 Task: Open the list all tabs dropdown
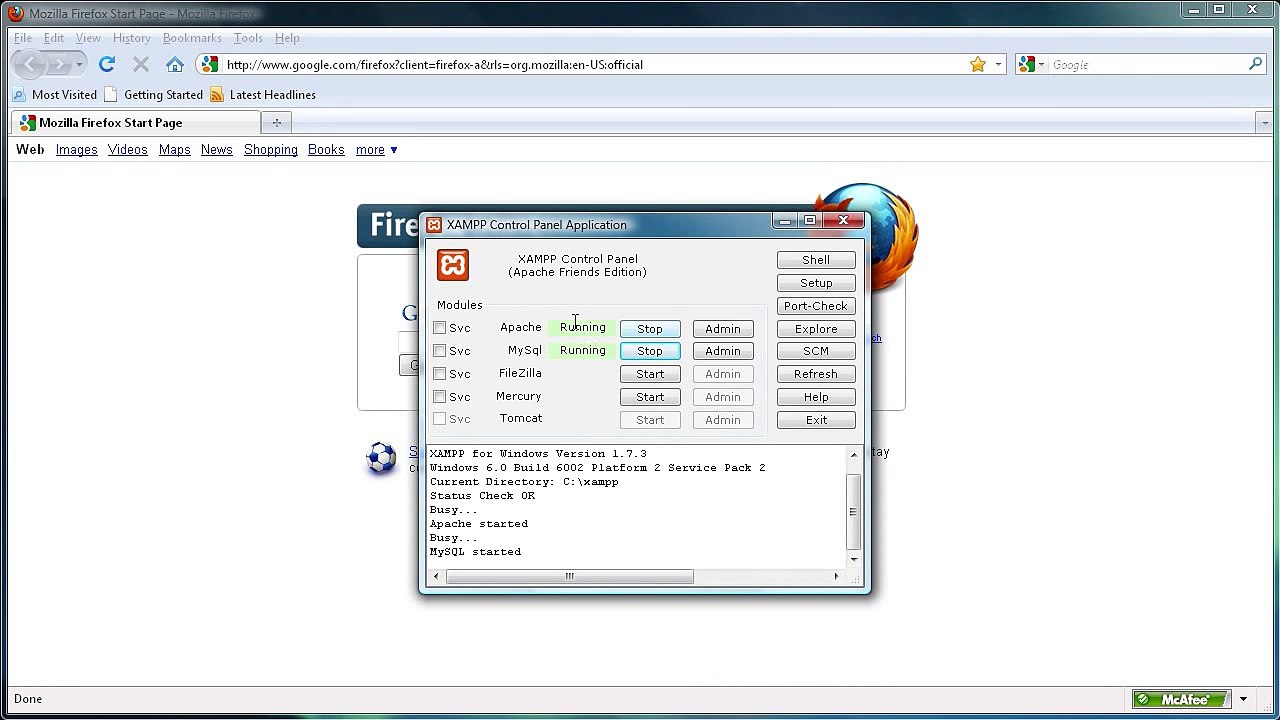coord(1265,123)
